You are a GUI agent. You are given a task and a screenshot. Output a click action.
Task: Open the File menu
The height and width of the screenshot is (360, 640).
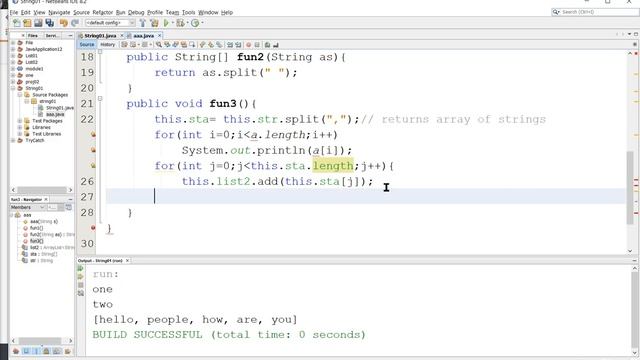pos(14,12)
